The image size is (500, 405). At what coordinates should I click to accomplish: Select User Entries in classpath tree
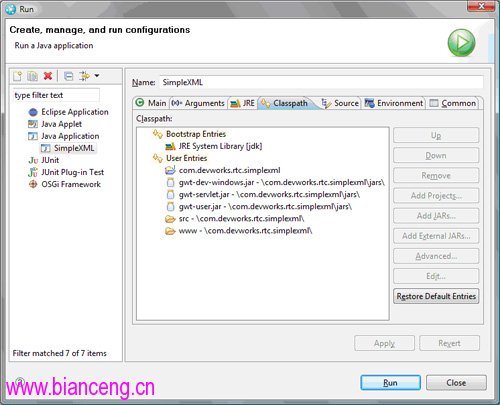(x=186, y=158)
